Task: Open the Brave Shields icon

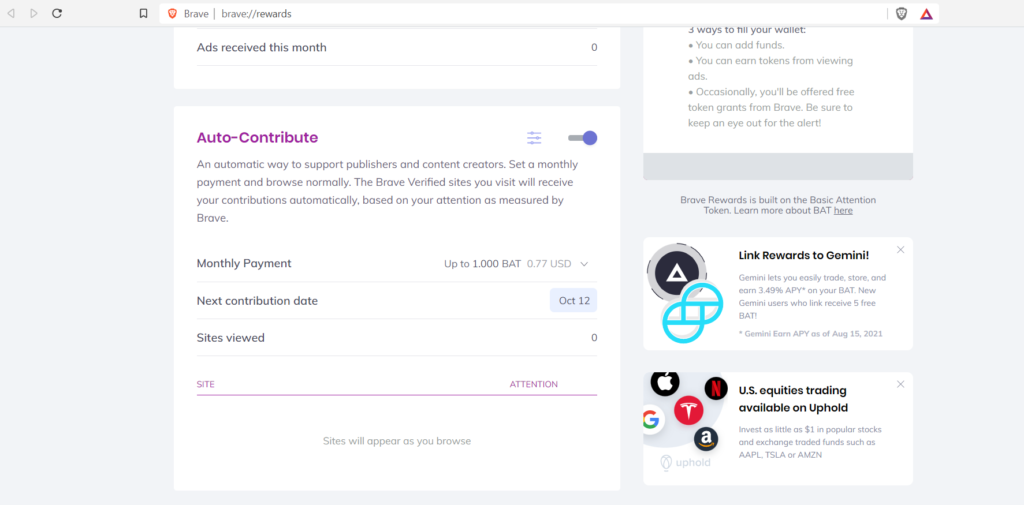Action: 901,13
